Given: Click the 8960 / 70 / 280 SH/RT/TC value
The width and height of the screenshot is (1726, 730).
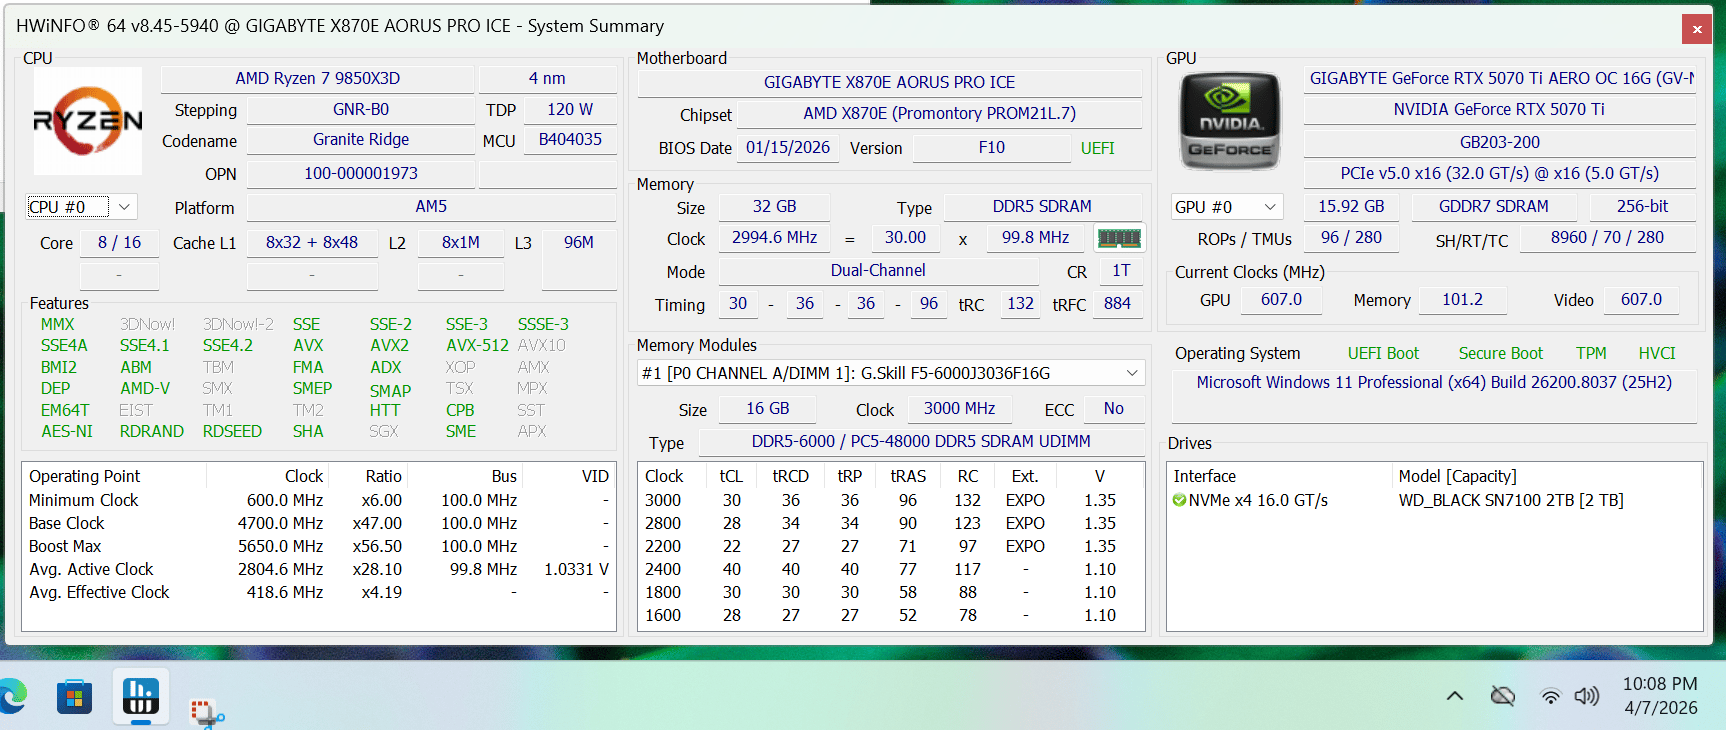Looking at the screenshot, I should coord(1607,237).
